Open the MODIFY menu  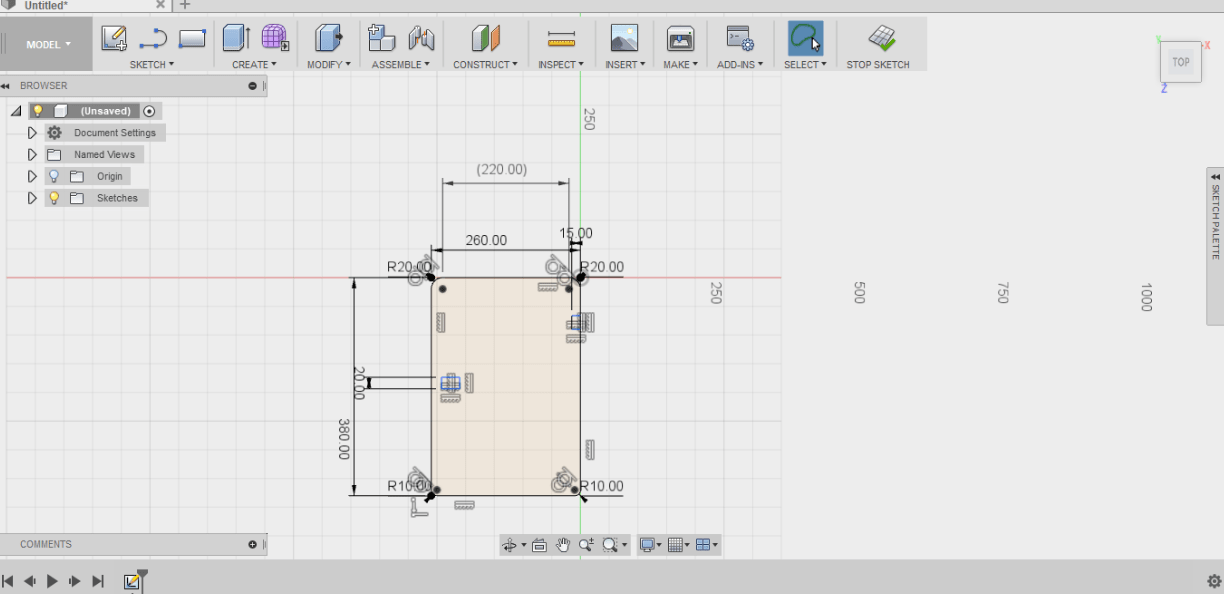[329, 64]
